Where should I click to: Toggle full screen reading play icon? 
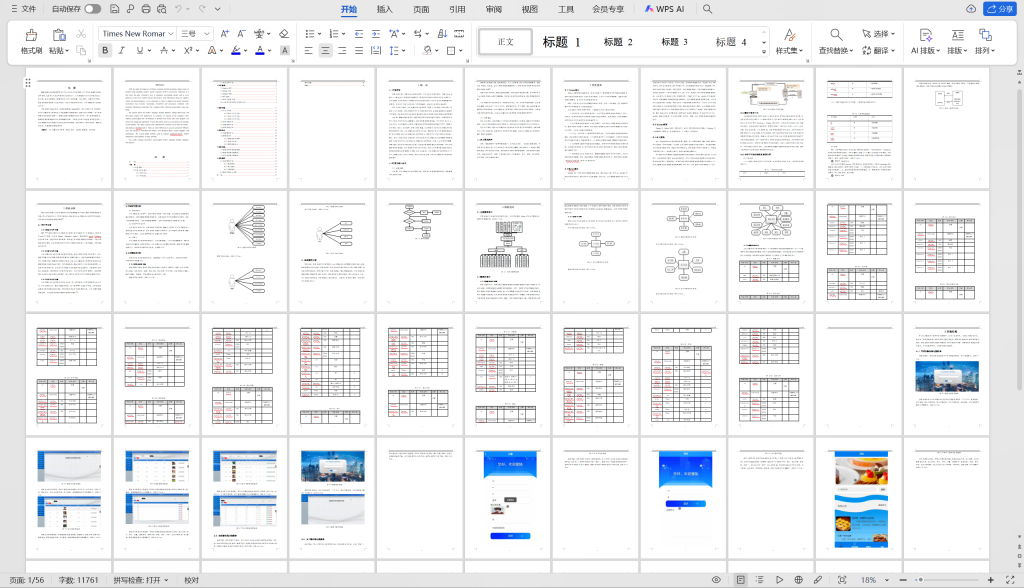click(x=779, y=580)
